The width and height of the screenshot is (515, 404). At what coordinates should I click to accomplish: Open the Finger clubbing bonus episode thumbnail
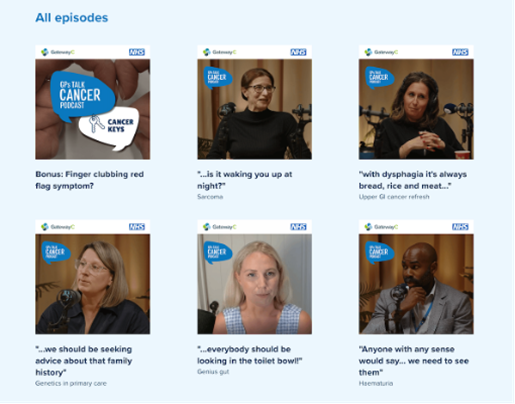(x=93, y=102)
